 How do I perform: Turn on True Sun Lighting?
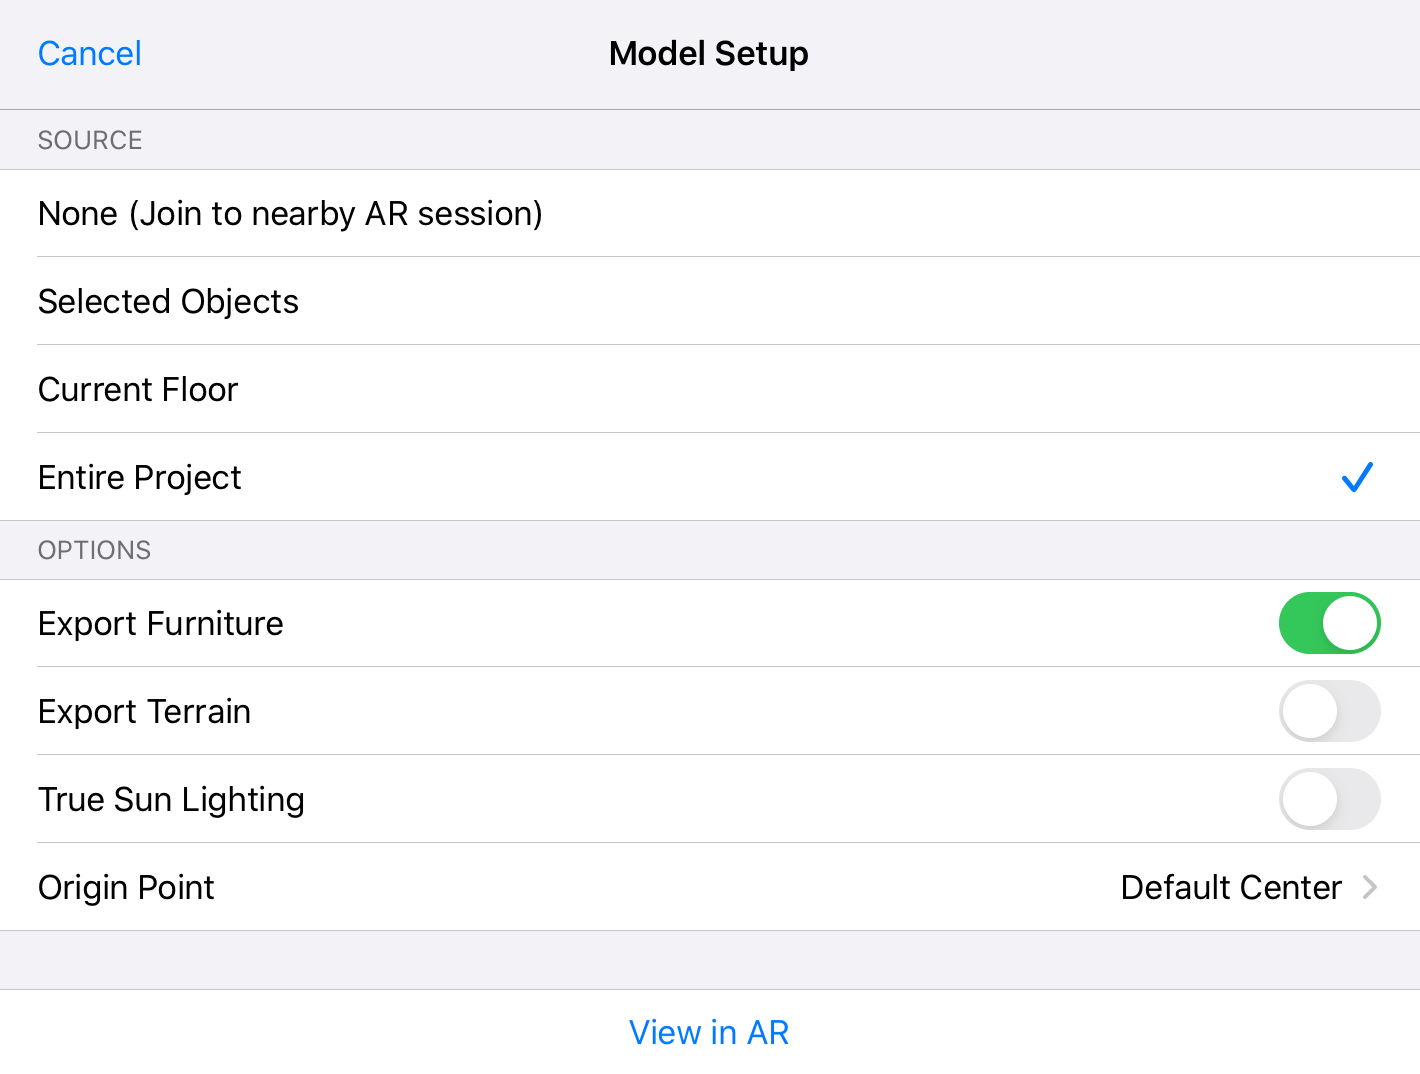coord(1330,799)
